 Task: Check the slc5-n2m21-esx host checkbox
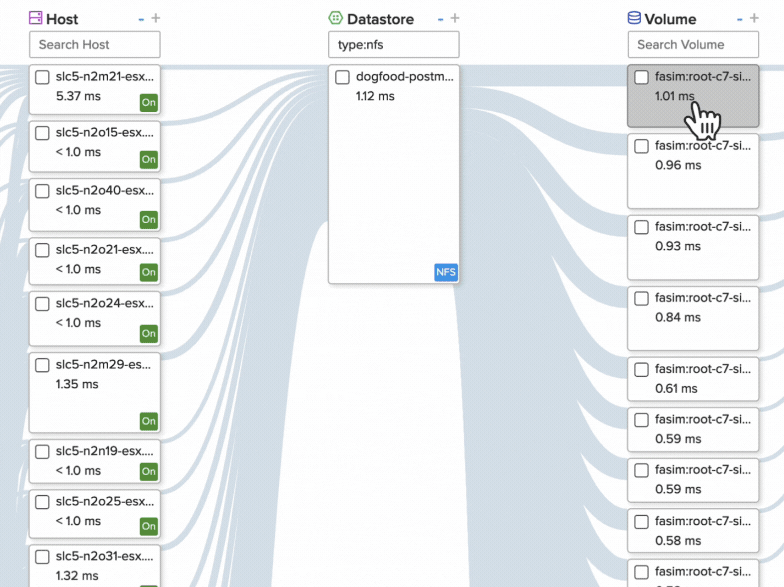point(43,77)
